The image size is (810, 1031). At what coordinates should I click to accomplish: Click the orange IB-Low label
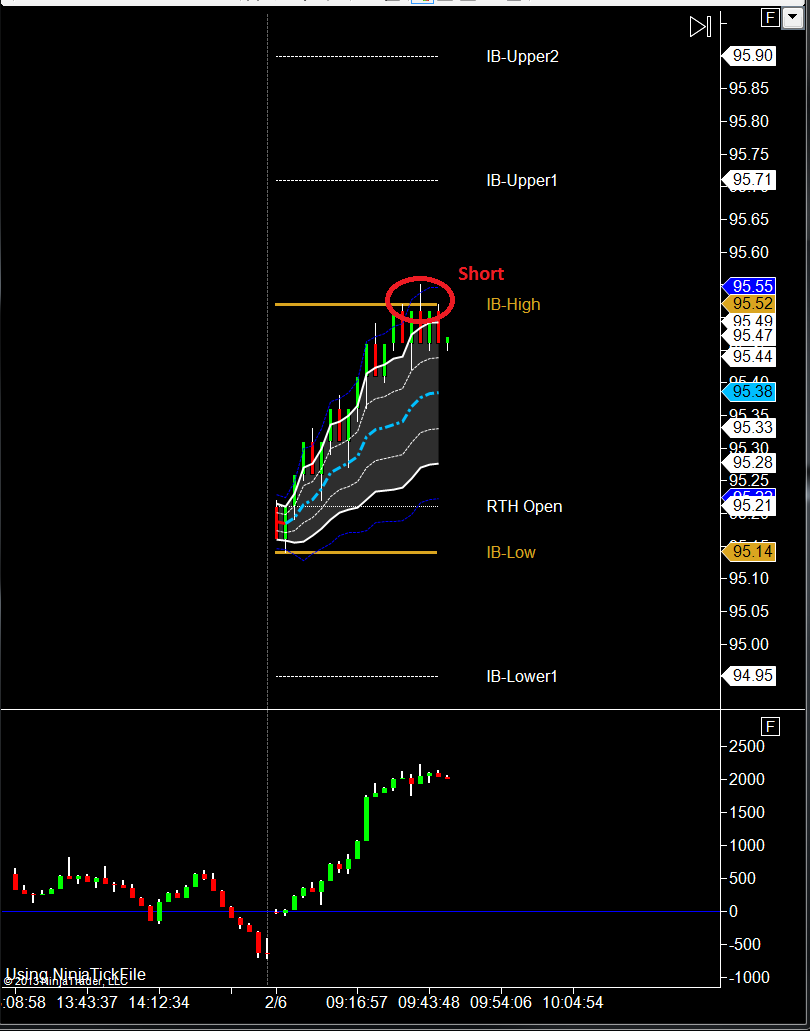tap(511, 552)
